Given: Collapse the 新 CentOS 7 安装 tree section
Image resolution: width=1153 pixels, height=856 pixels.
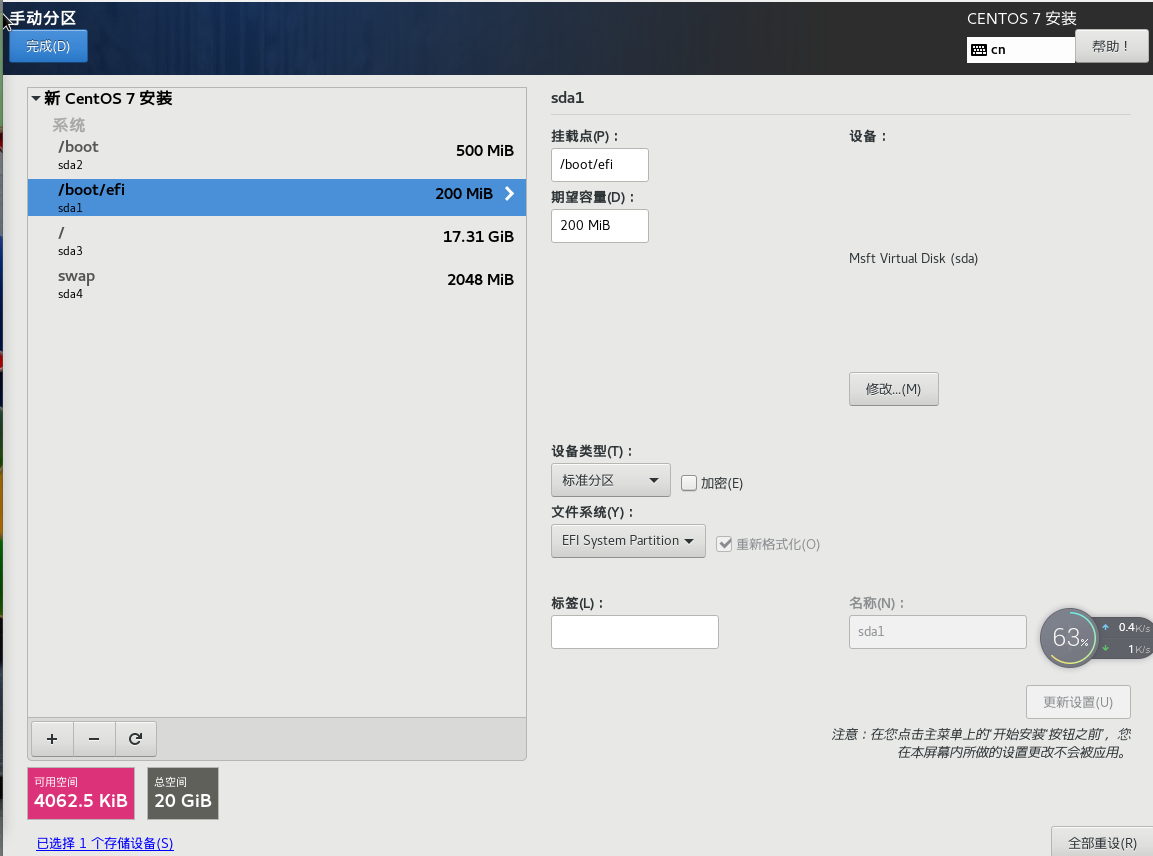Looking at the screenshot, I should point(35,98).
